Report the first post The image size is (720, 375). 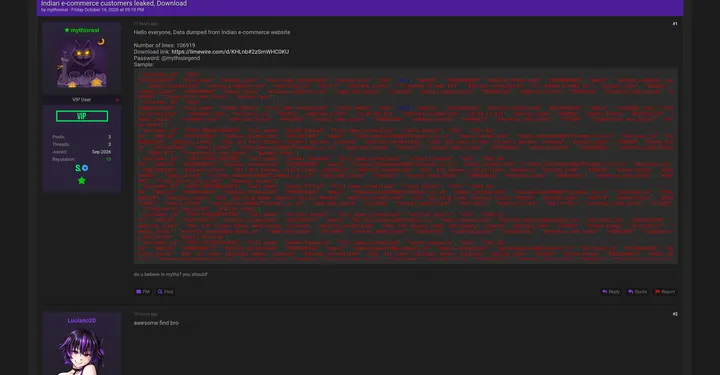pyautogui.click(x=665, y=291)
